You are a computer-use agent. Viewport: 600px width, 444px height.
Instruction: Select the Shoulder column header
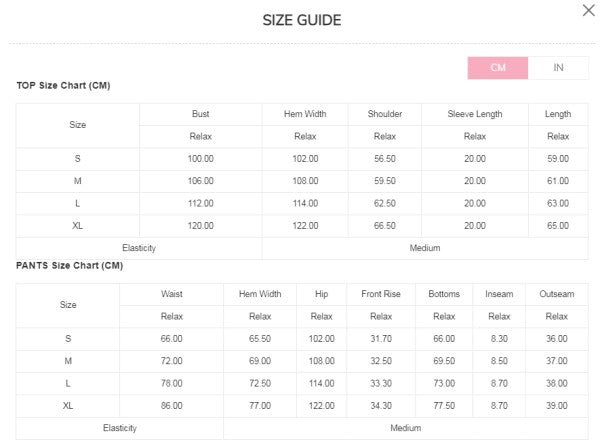385,114
